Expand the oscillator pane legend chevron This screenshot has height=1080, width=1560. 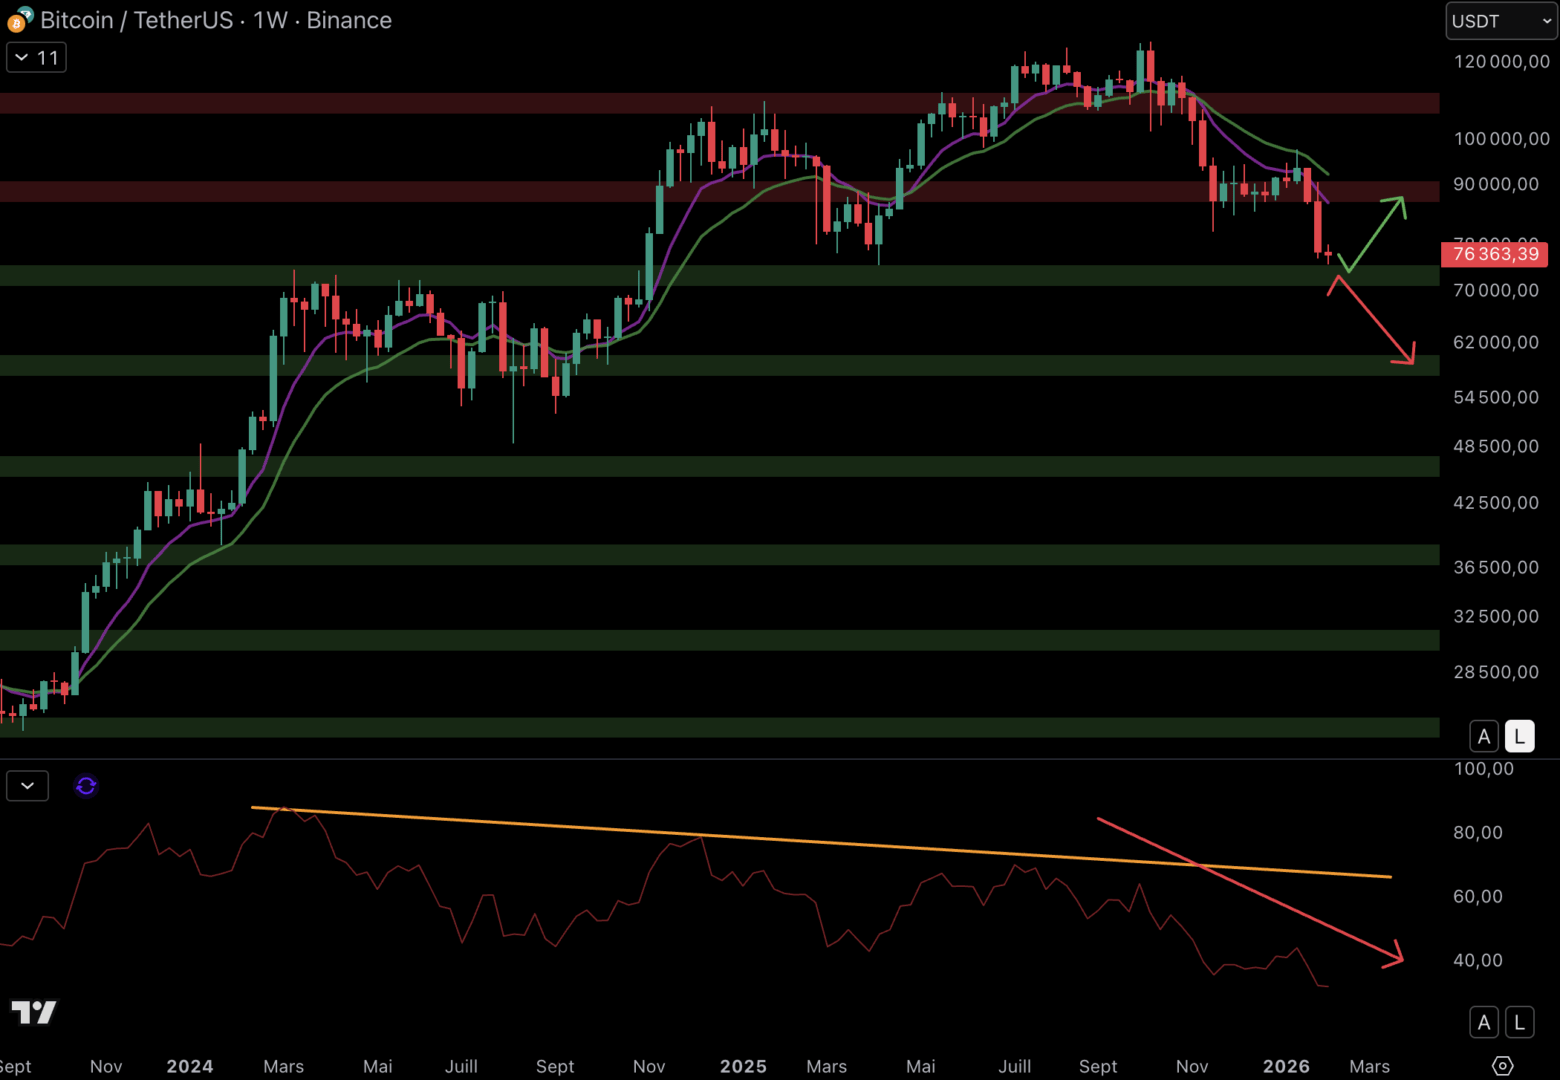[x=28, y=786]
